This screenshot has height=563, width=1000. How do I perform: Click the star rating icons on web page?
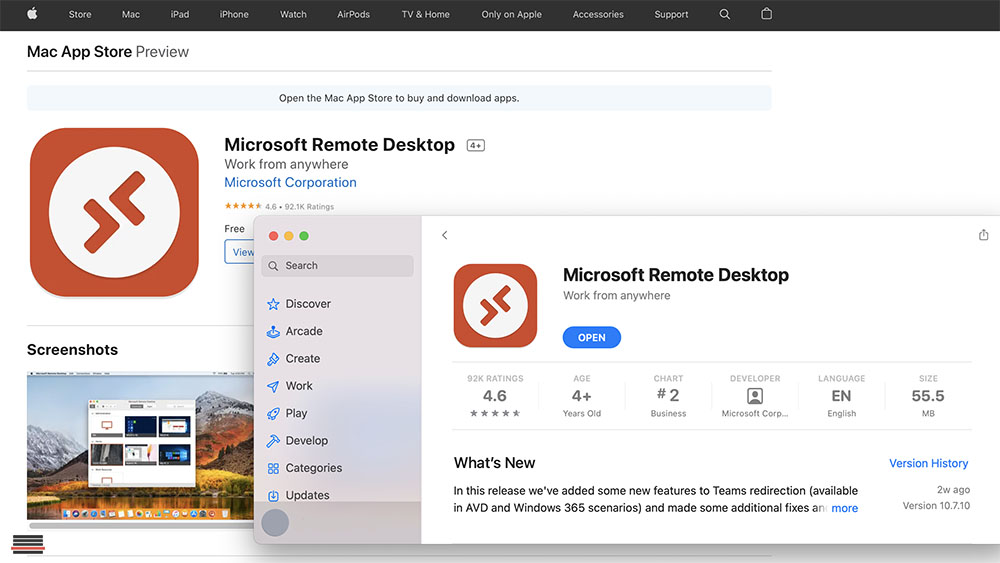point(243,206)
